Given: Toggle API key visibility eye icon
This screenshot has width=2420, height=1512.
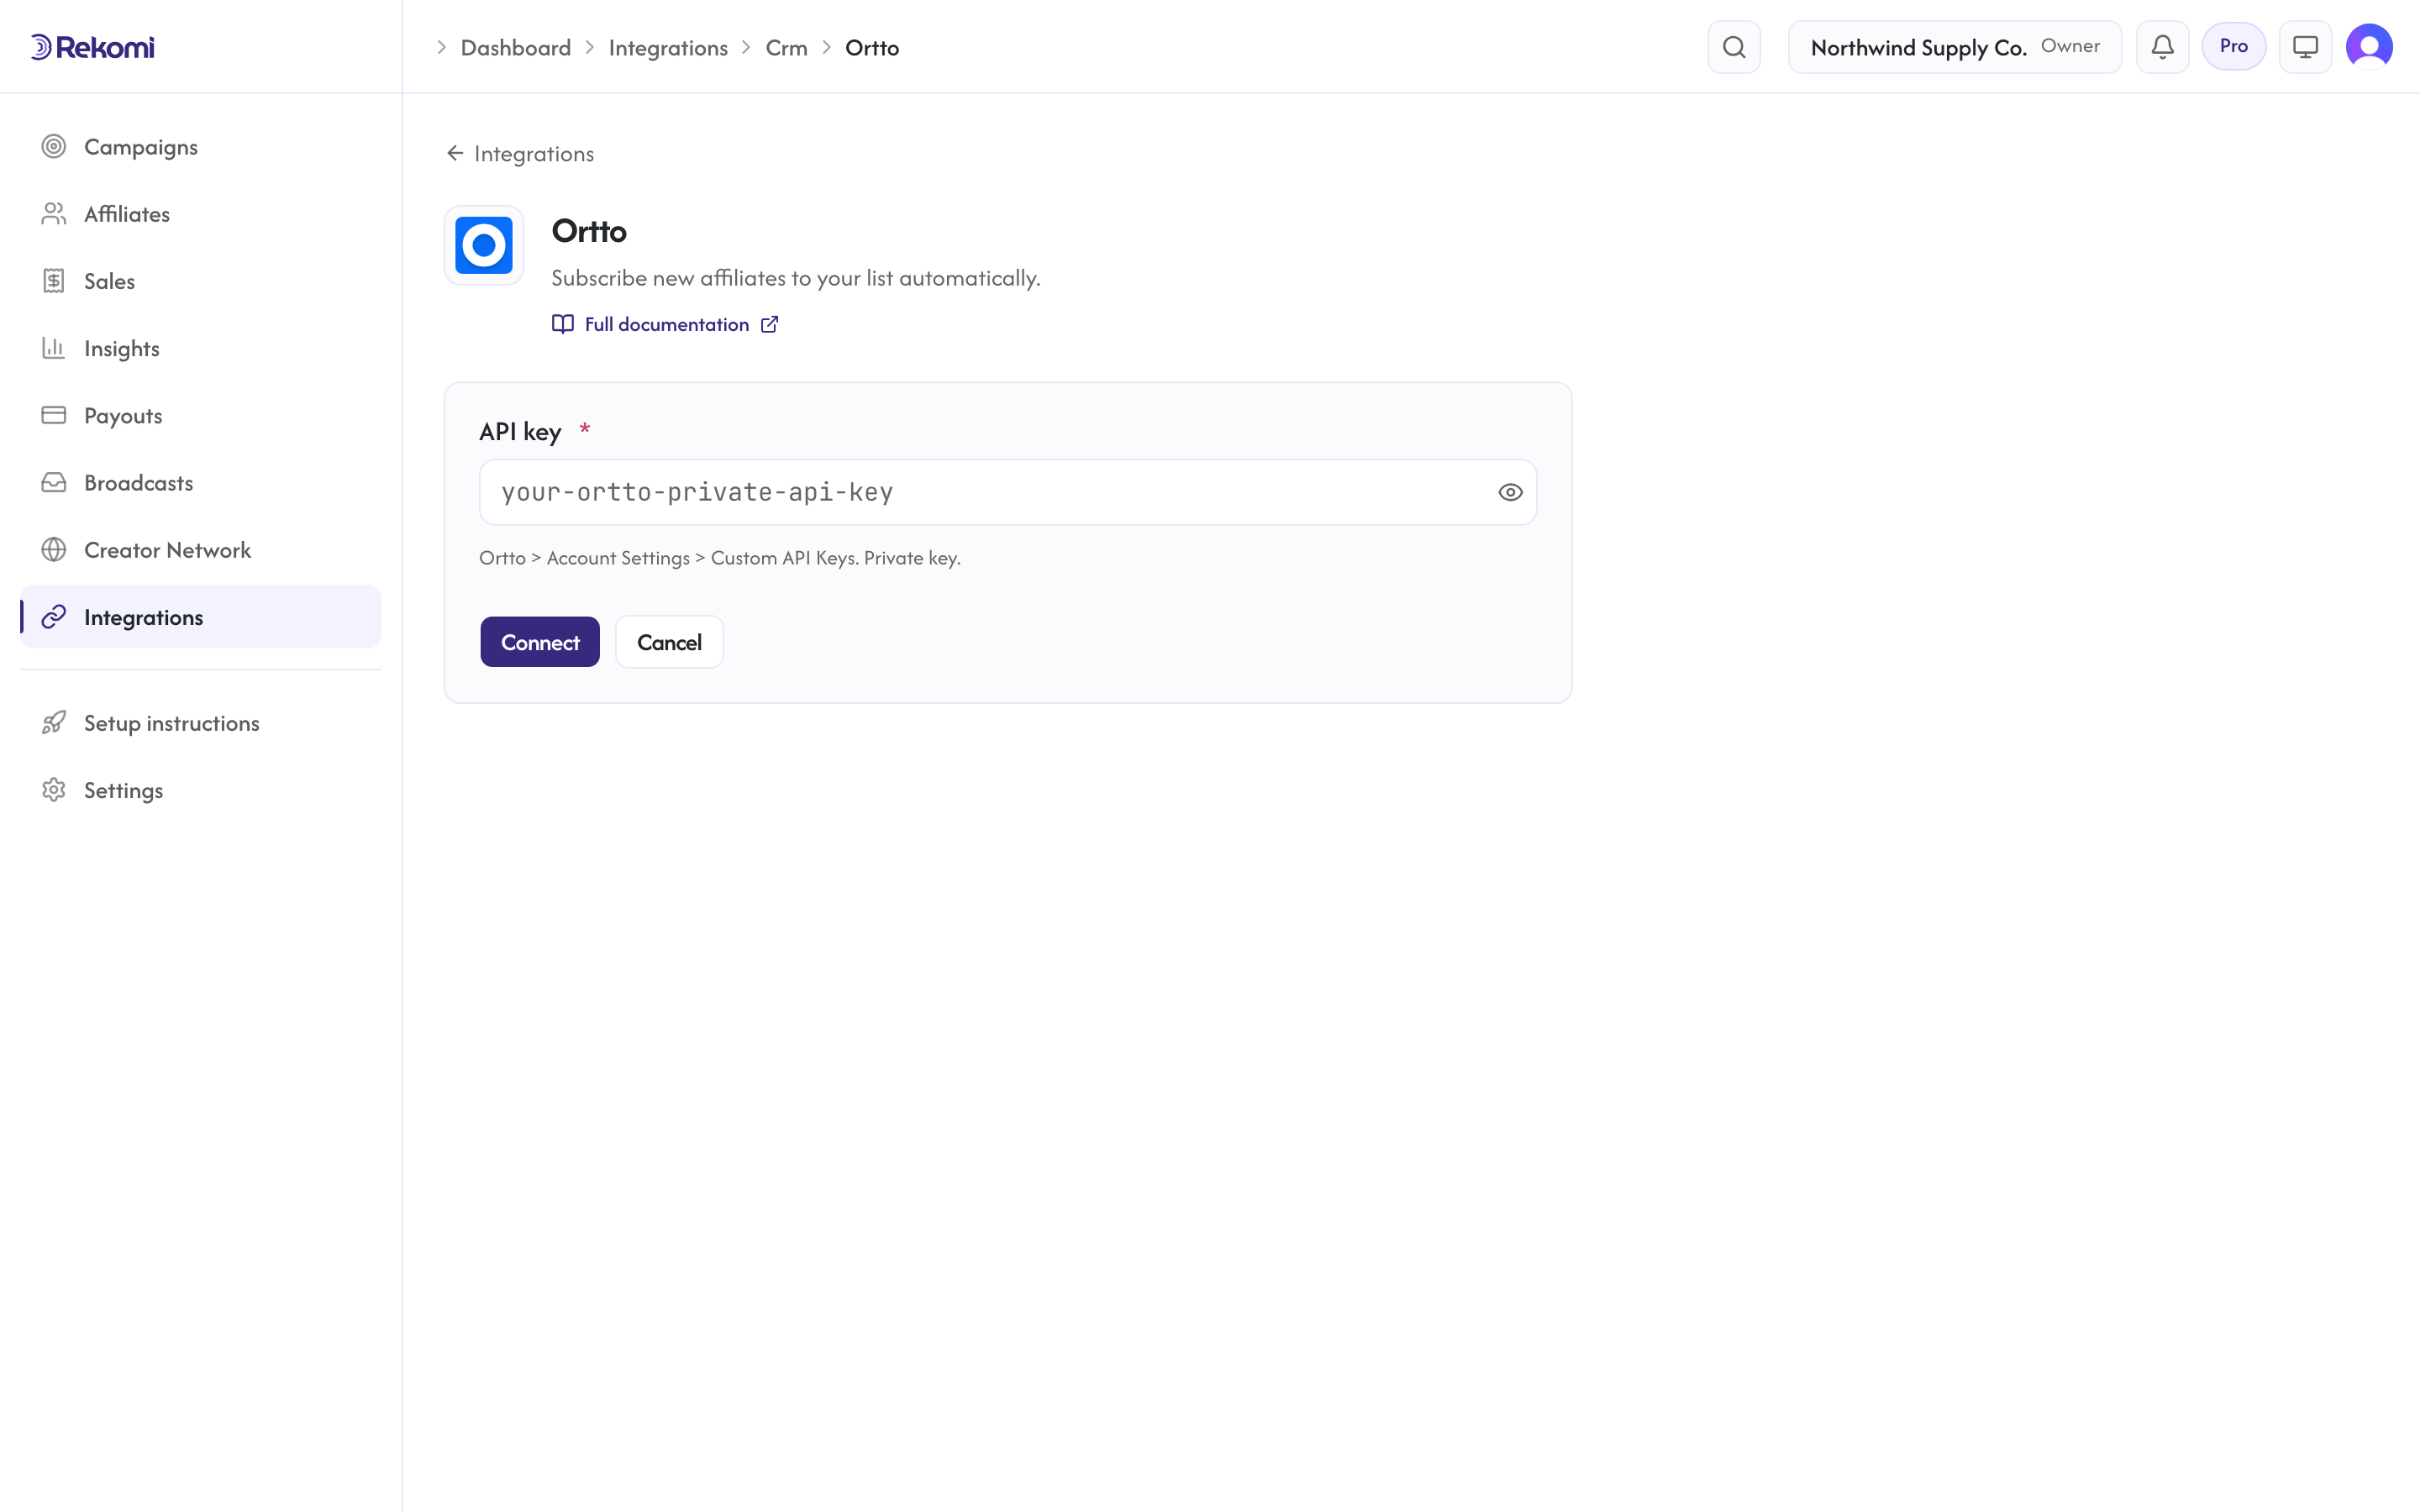Looking at the screenshot, I should (x=1510, y=492).
